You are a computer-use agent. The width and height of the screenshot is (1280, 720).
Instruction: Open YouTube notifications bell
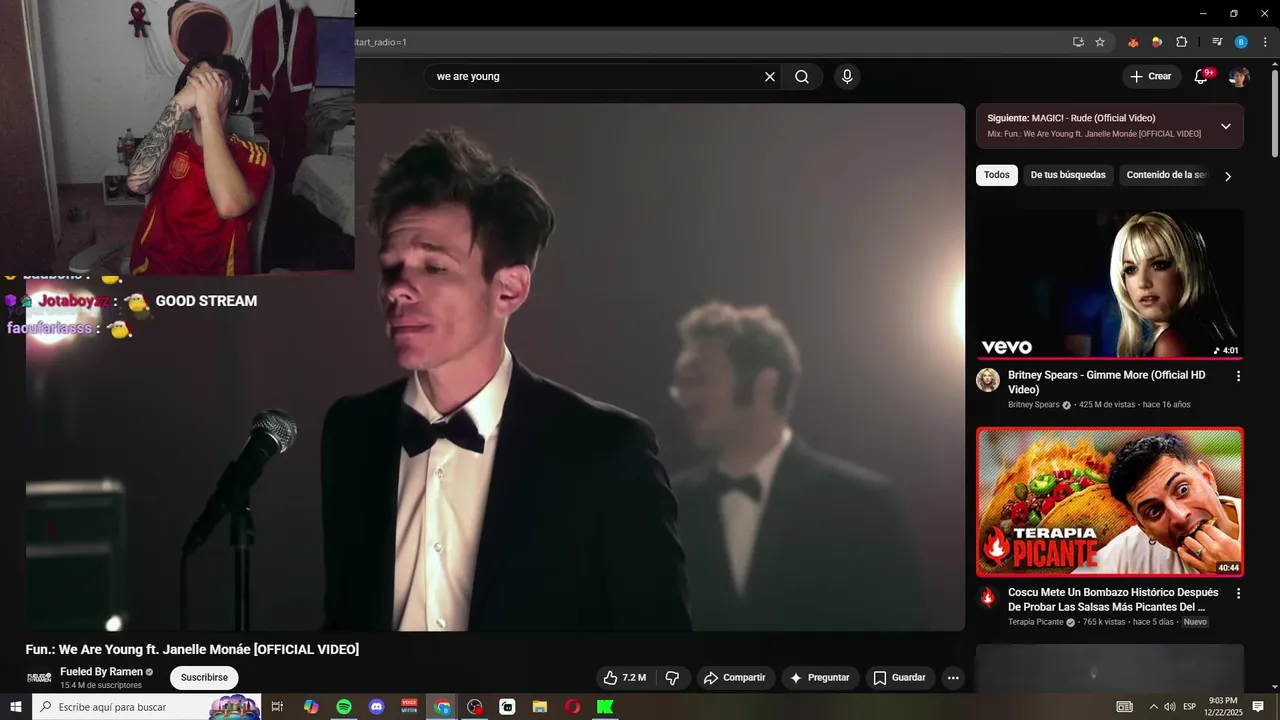pyautogui.click(x=1201, y=77)
